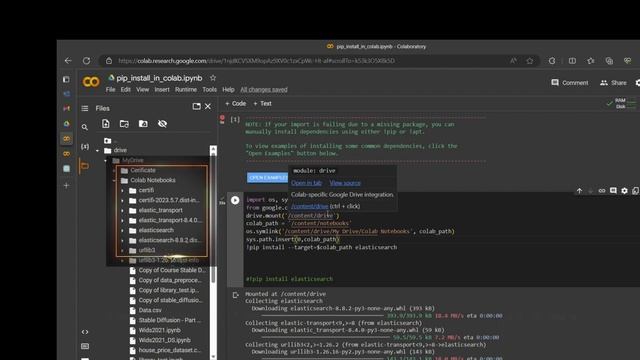Go back using browser back arrow
Screen dimensions: 640x360
coord(68,61)
